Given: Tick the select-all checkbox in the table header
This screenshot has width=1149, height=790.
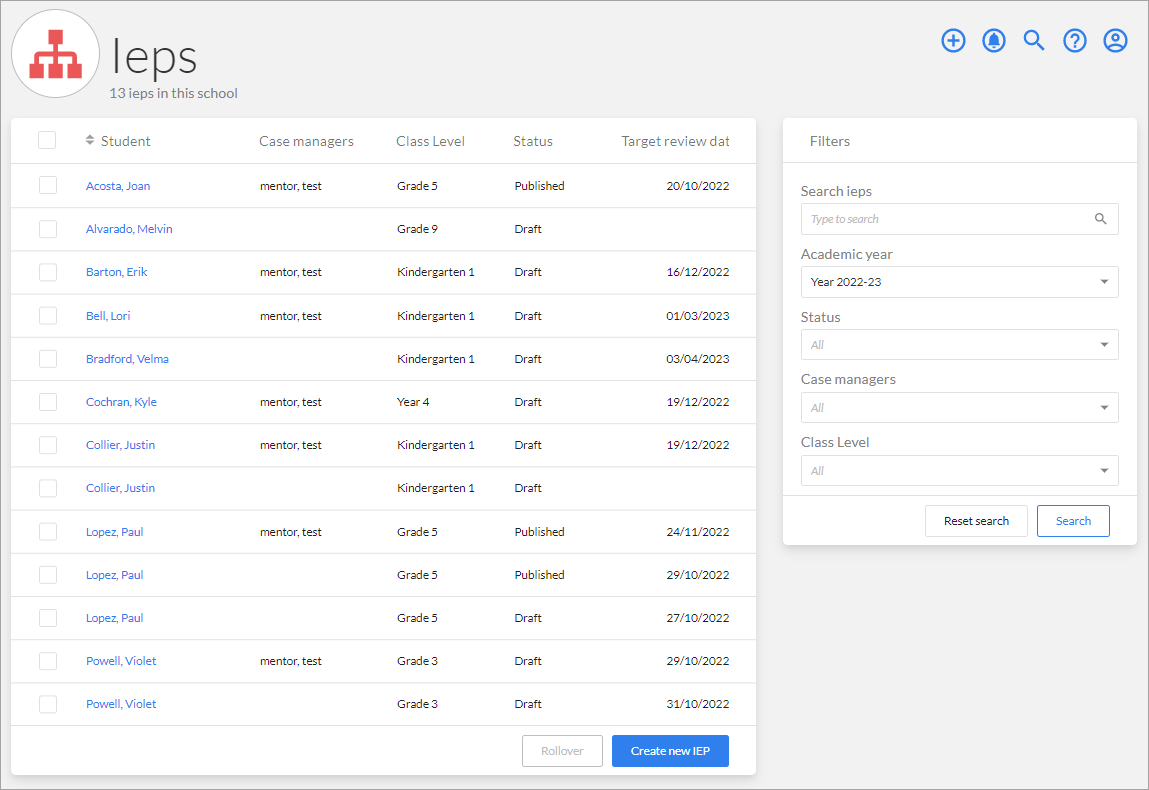Looking at the screenshot, I should [47, 140].
